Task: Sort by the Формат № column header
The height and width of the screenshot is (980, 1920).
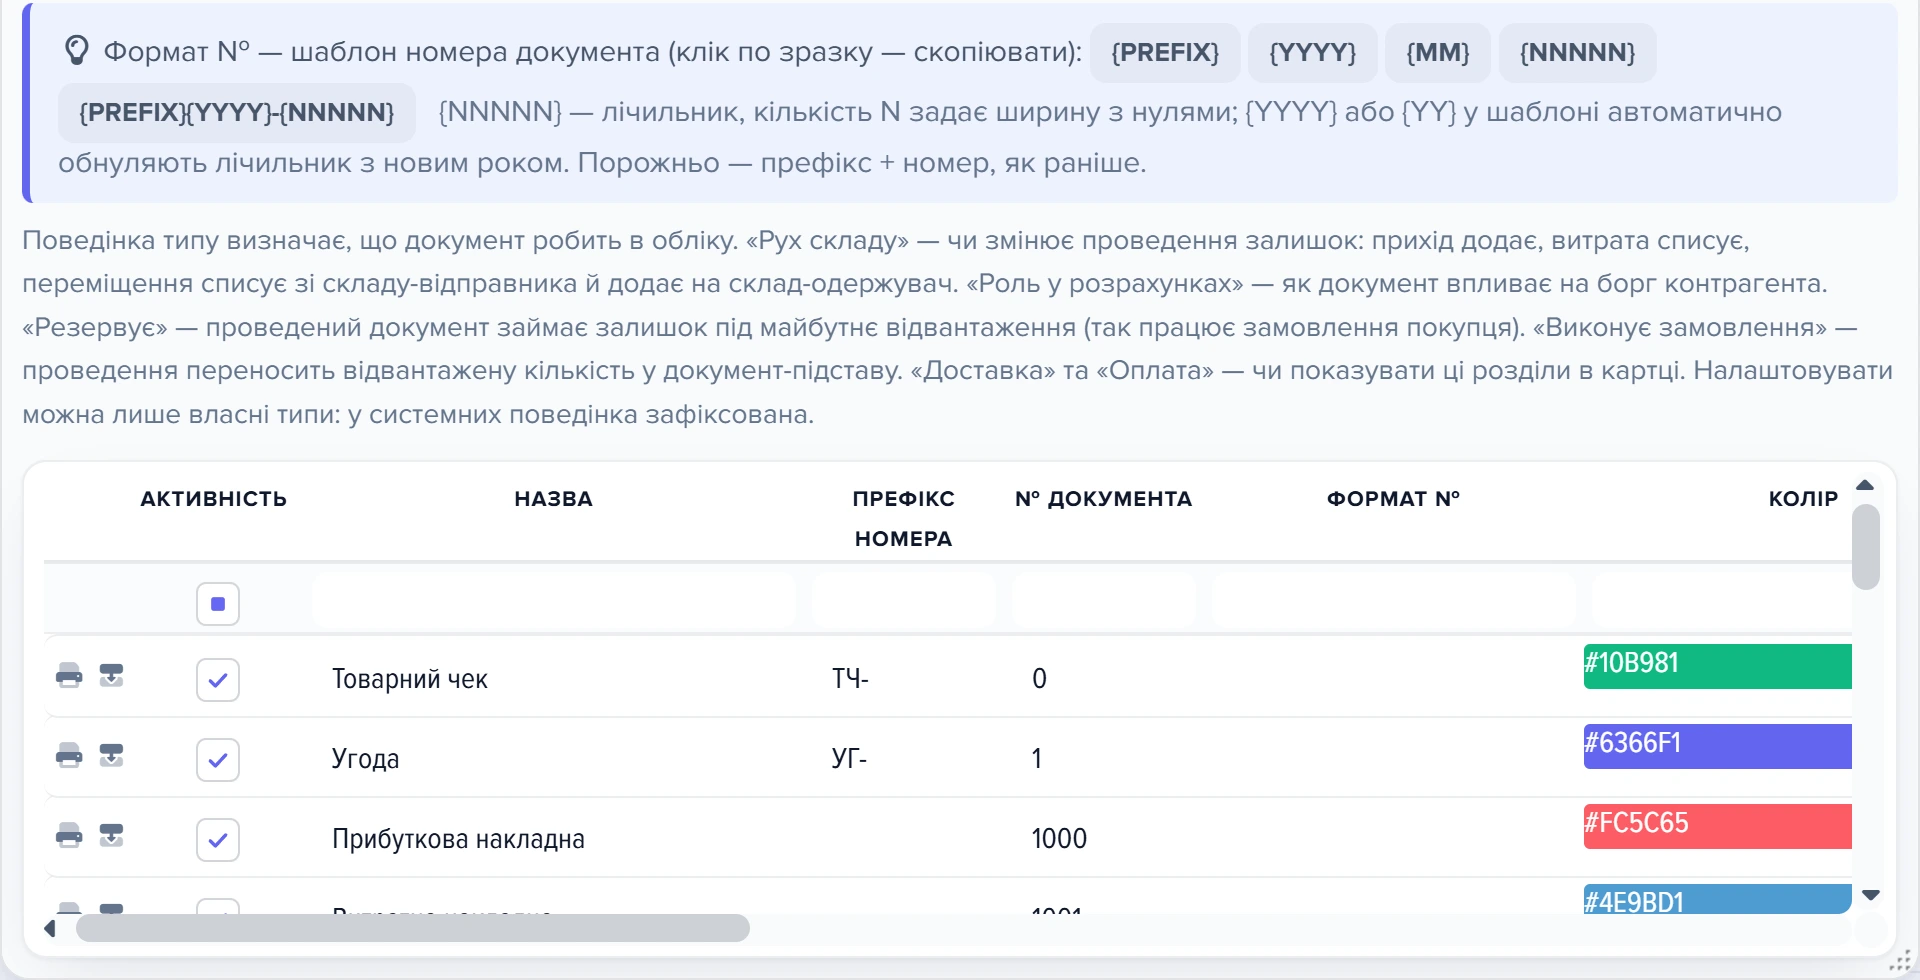Action: 1394,499
